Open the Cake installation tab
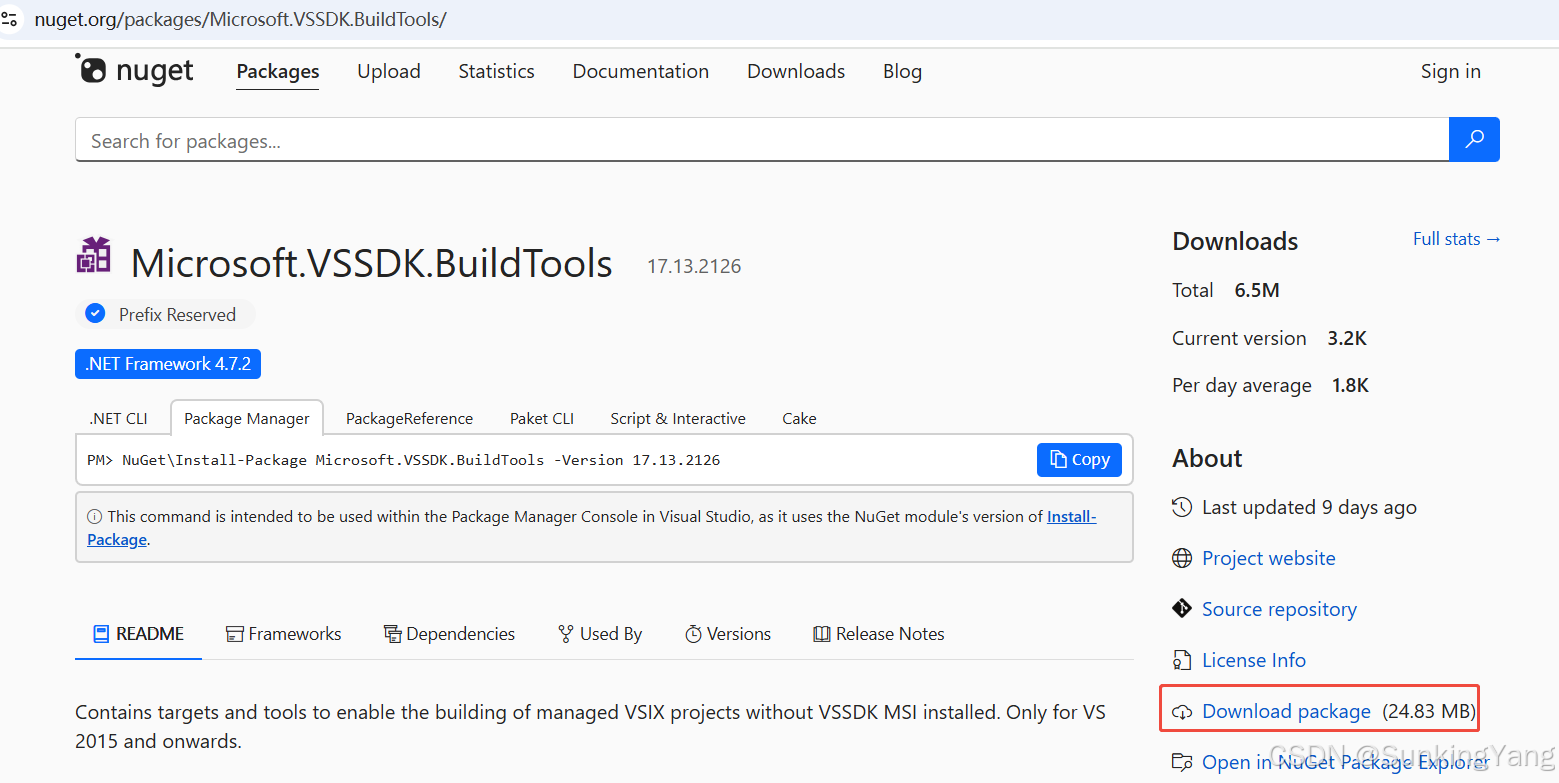Screen dimensions: 1559x783 (799, 418)
